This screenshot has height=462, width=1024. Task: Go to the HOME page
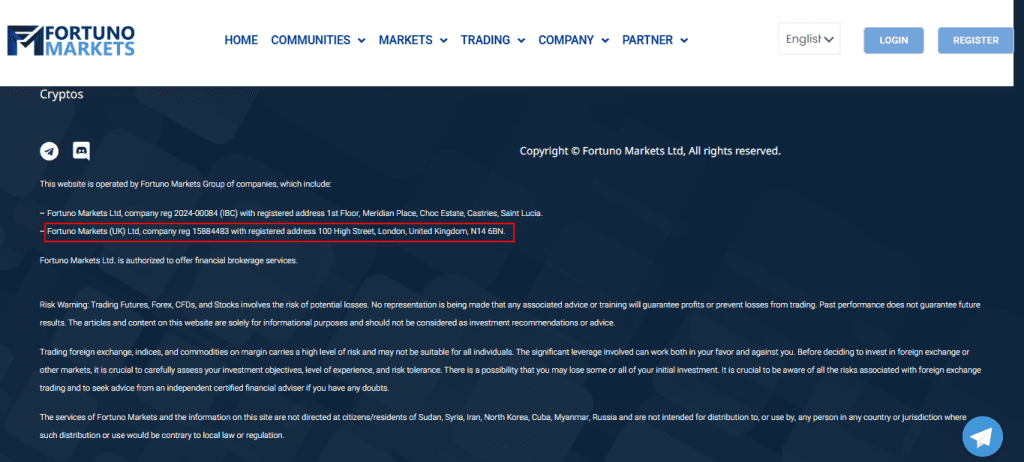click(241, 40)
